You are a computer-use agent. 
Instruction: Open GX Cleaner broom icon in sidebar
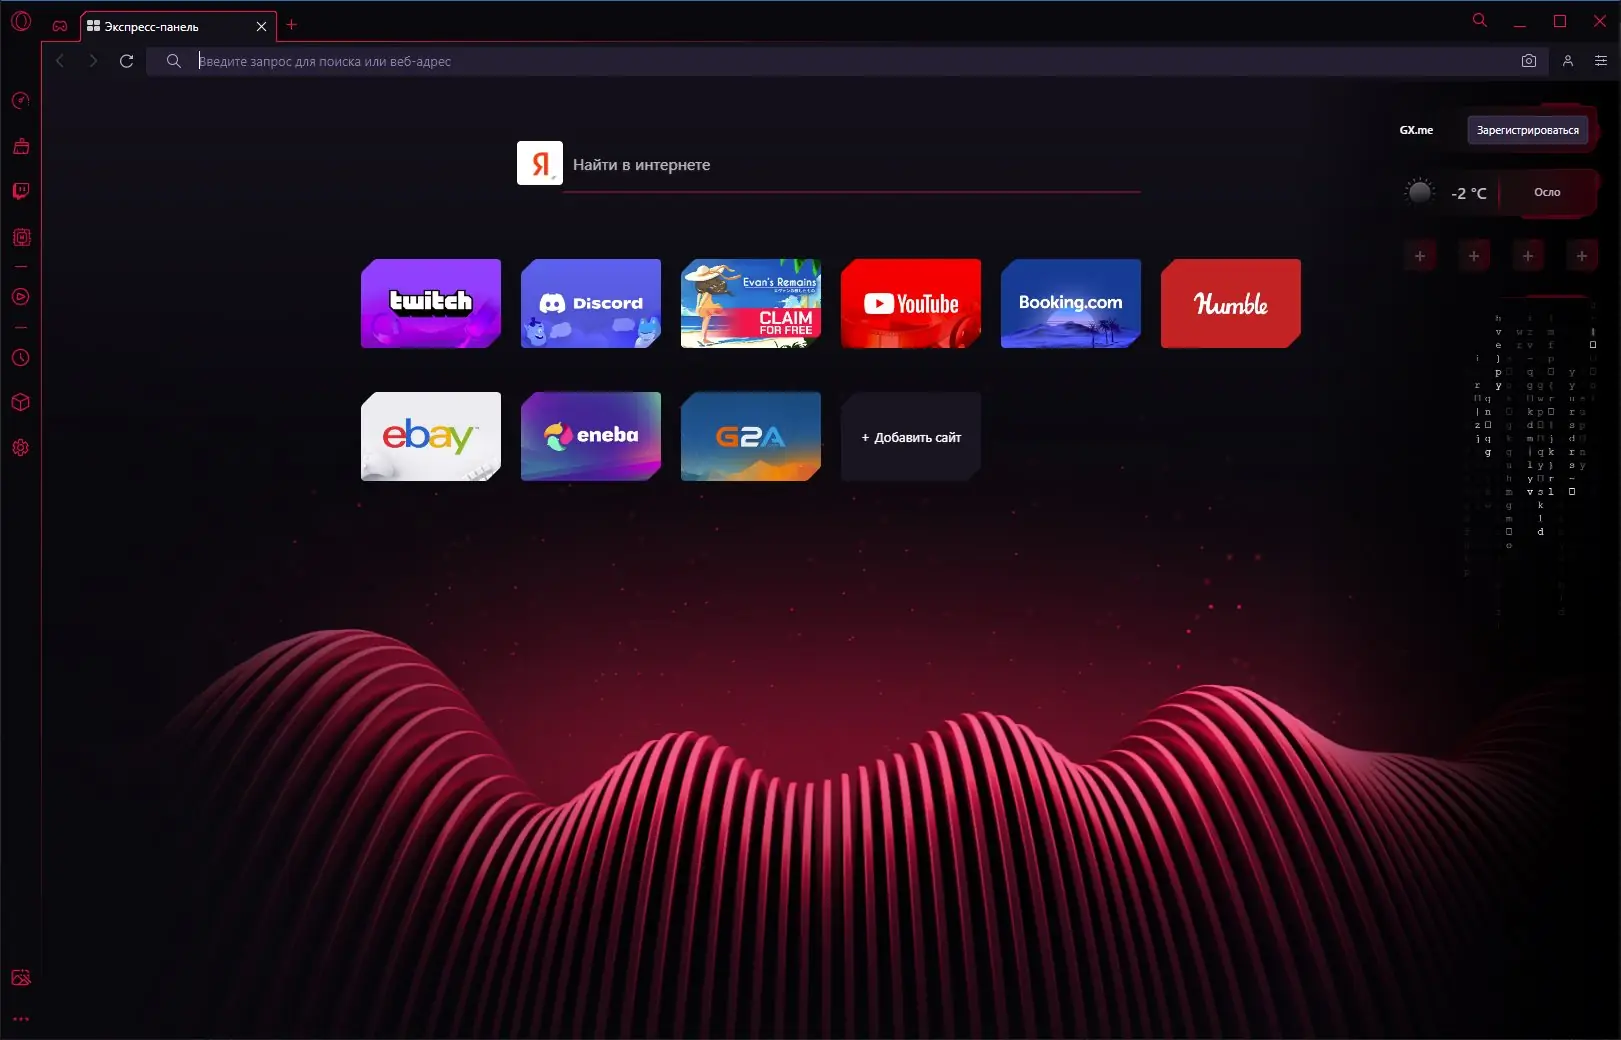(x=21, y=146)
